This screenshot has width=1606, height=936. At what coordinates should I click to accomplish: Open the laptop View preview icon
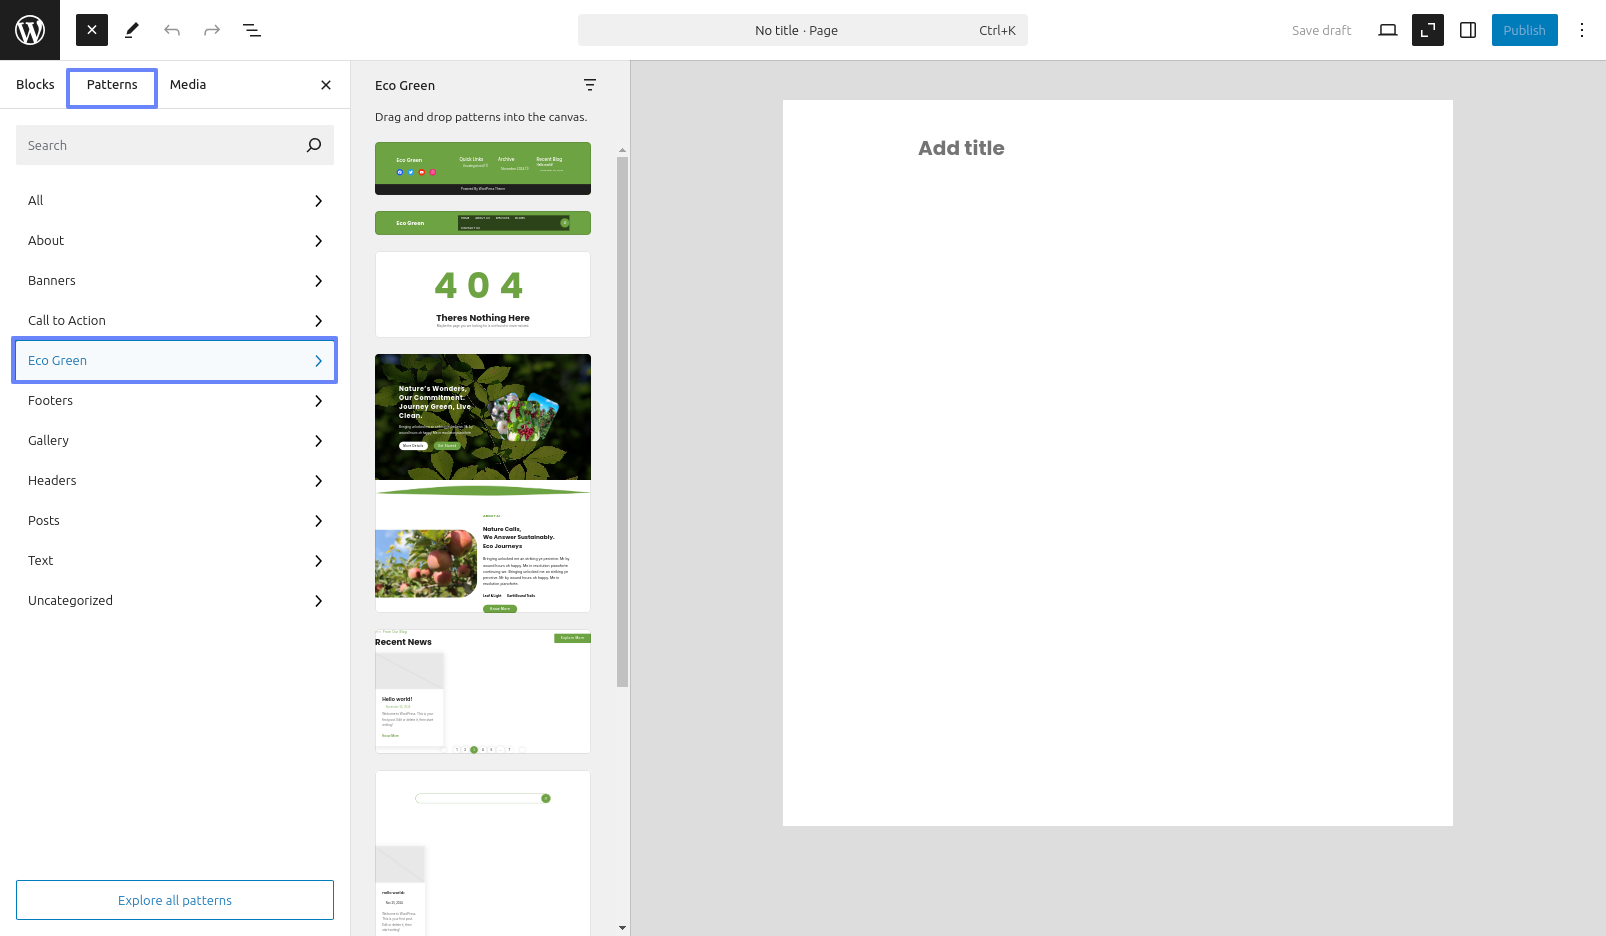click(1388, 30)
